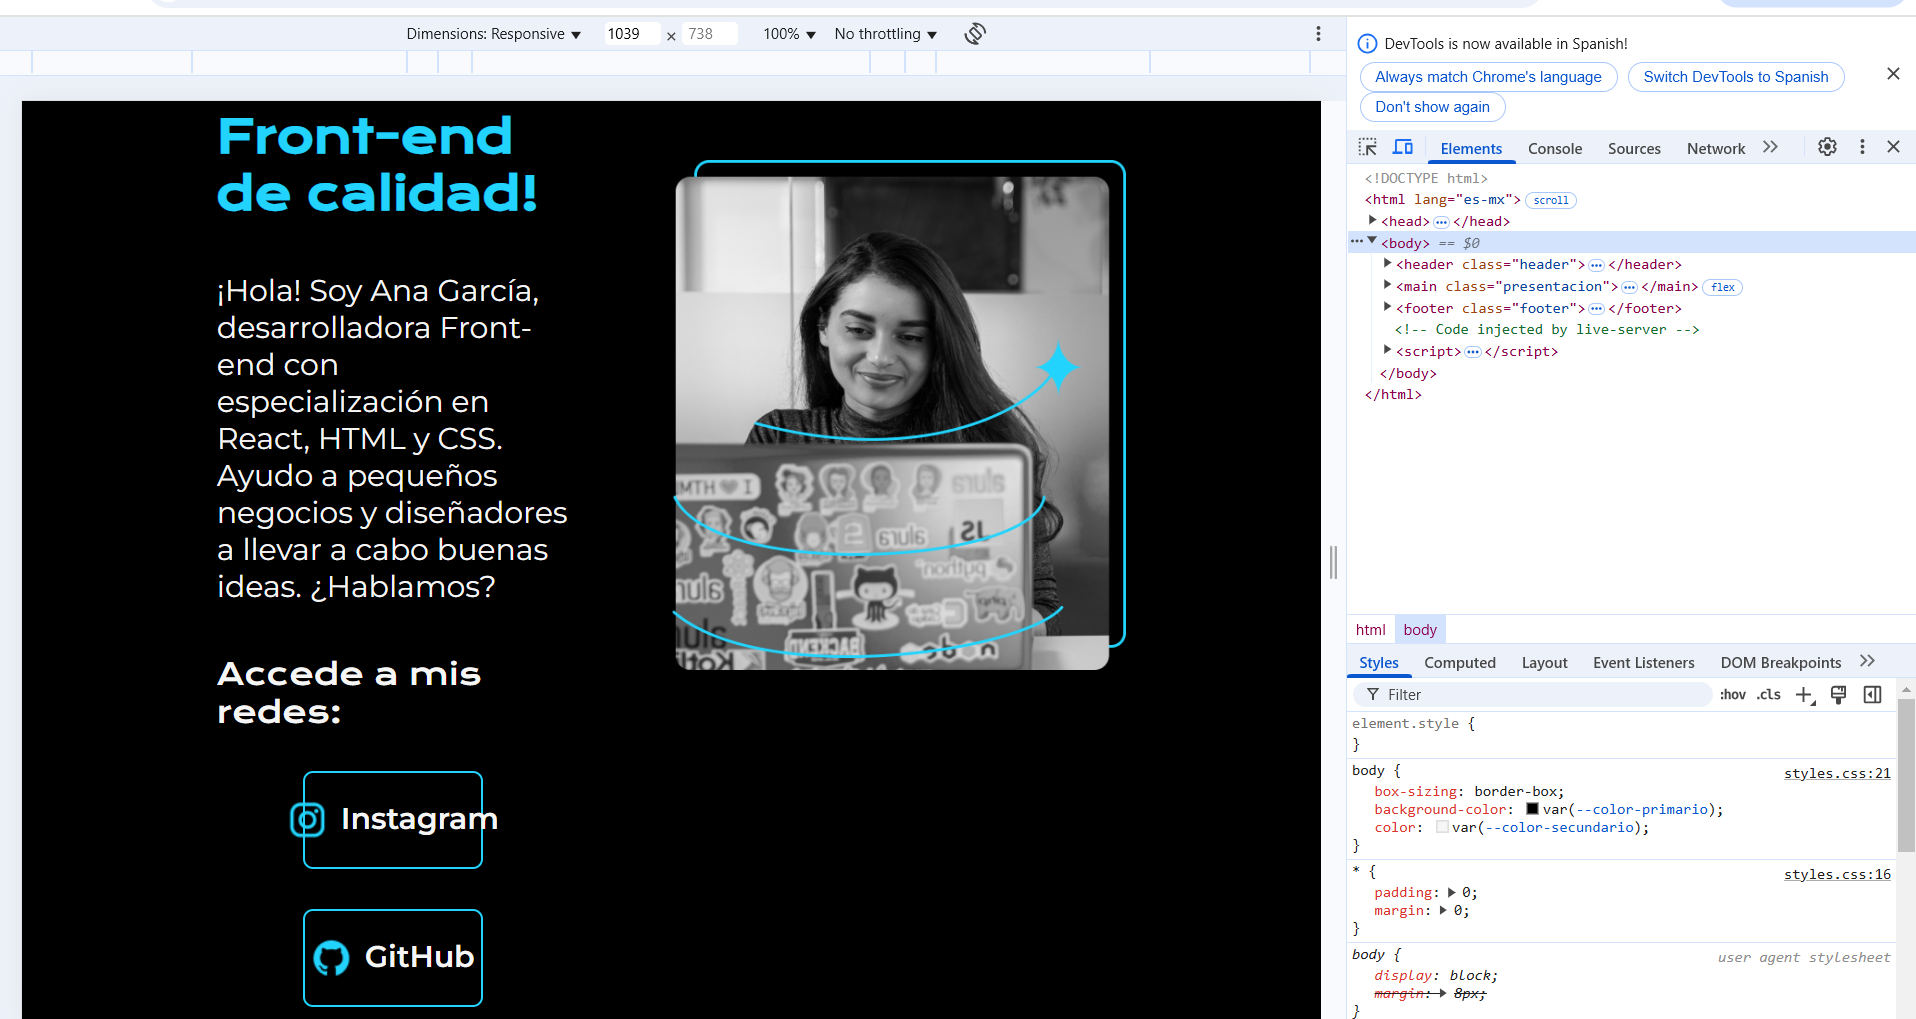Image resolution: width=1916 pixels, height=1019 pixels.
Task: Switch to the Console tab
Action: [1555, 149]
